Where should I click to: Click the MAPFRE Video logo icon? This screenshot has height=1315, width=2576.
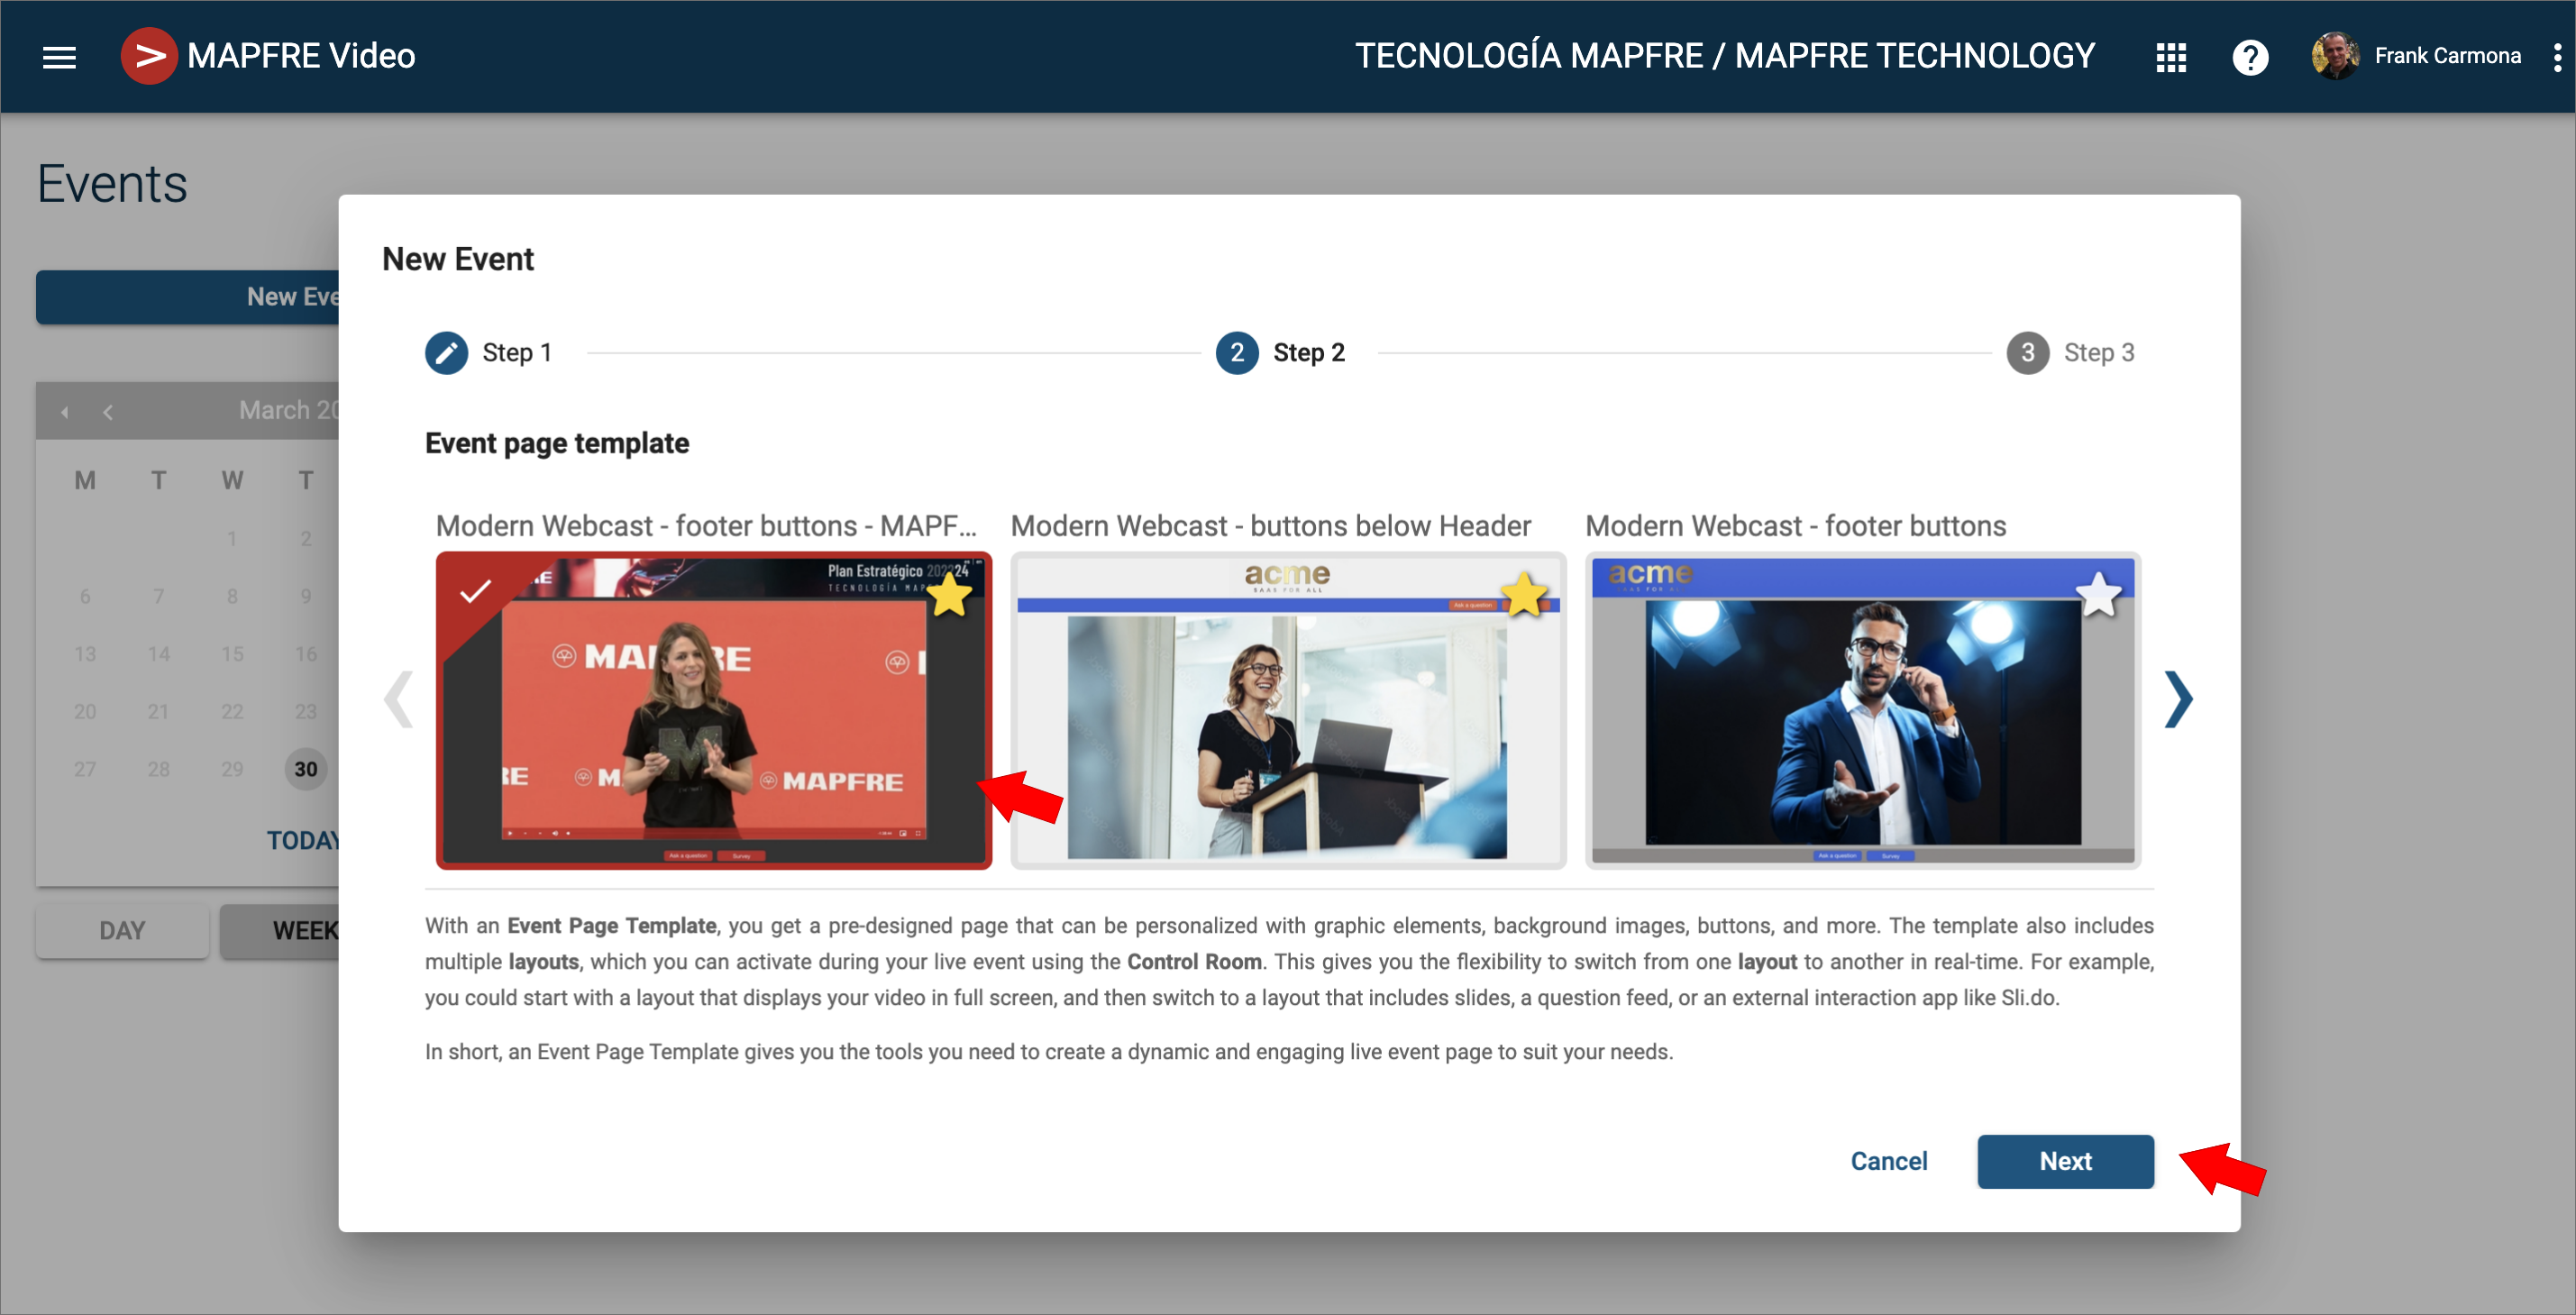[149, 56]
